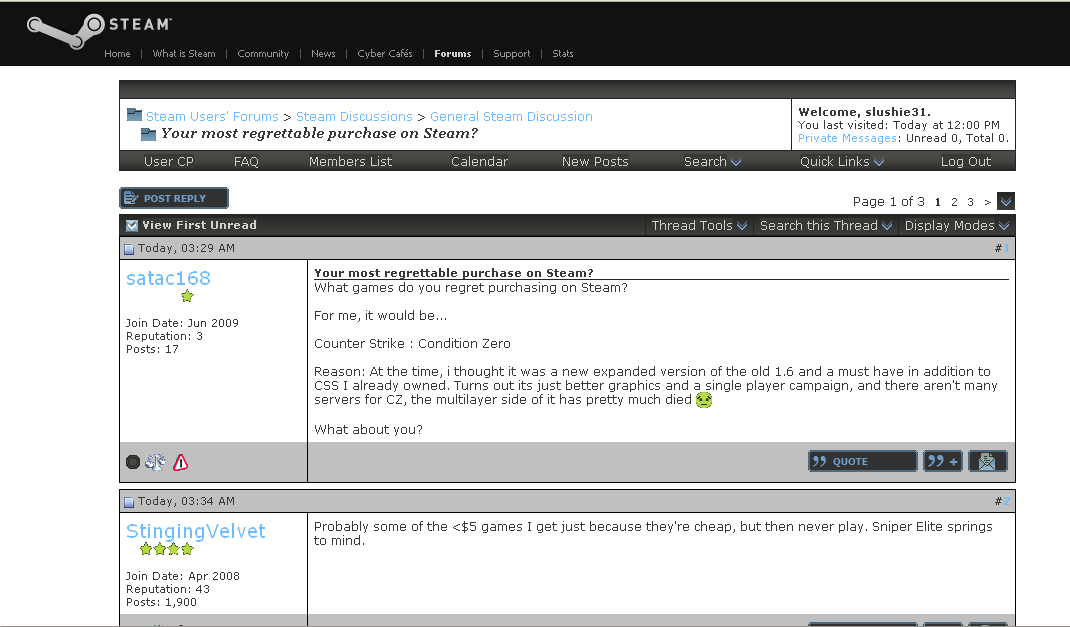The width and height of the screenshot is (1070, 627).
Task: Go to next page using the > arrow
Action: coord(987,202)
